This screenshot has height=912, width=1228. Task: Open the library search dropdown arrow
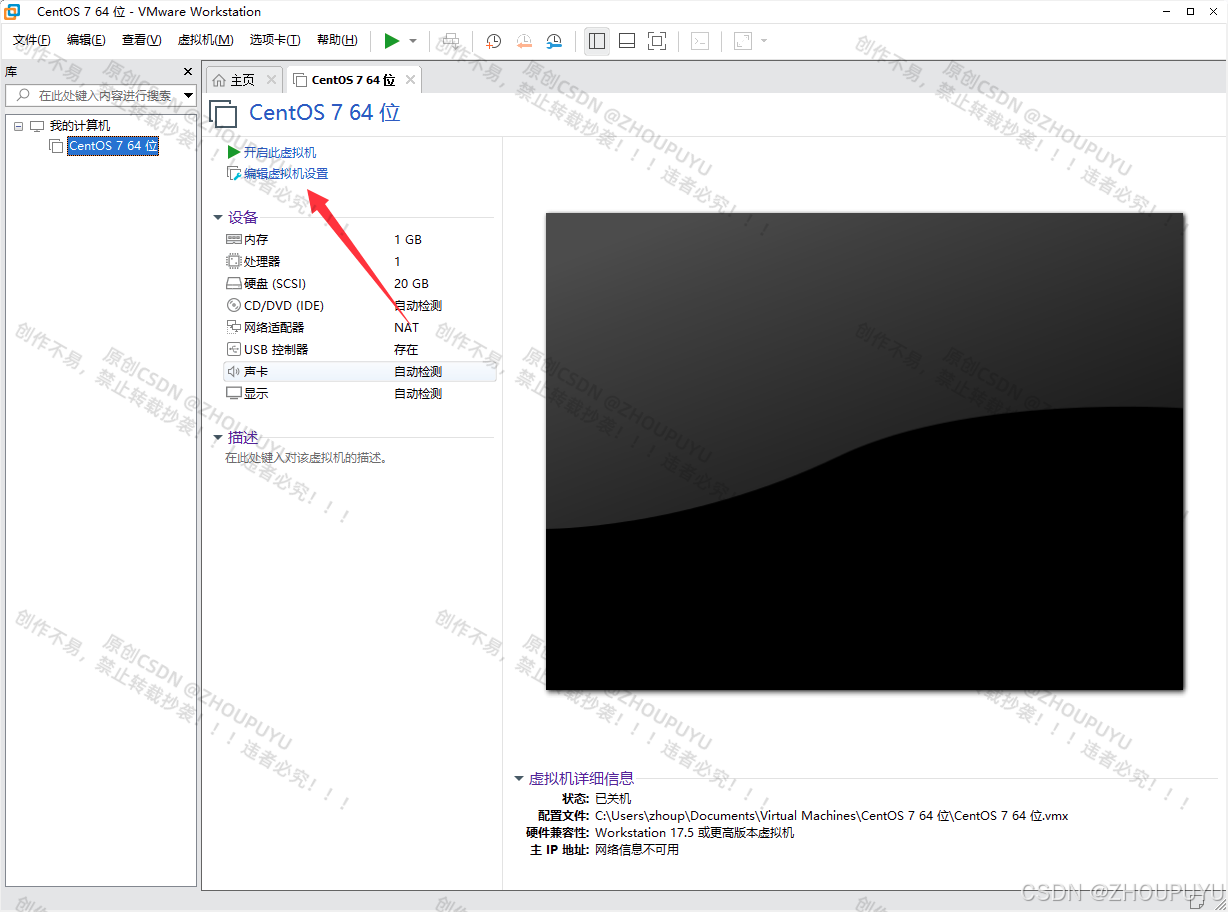[189, 95]
